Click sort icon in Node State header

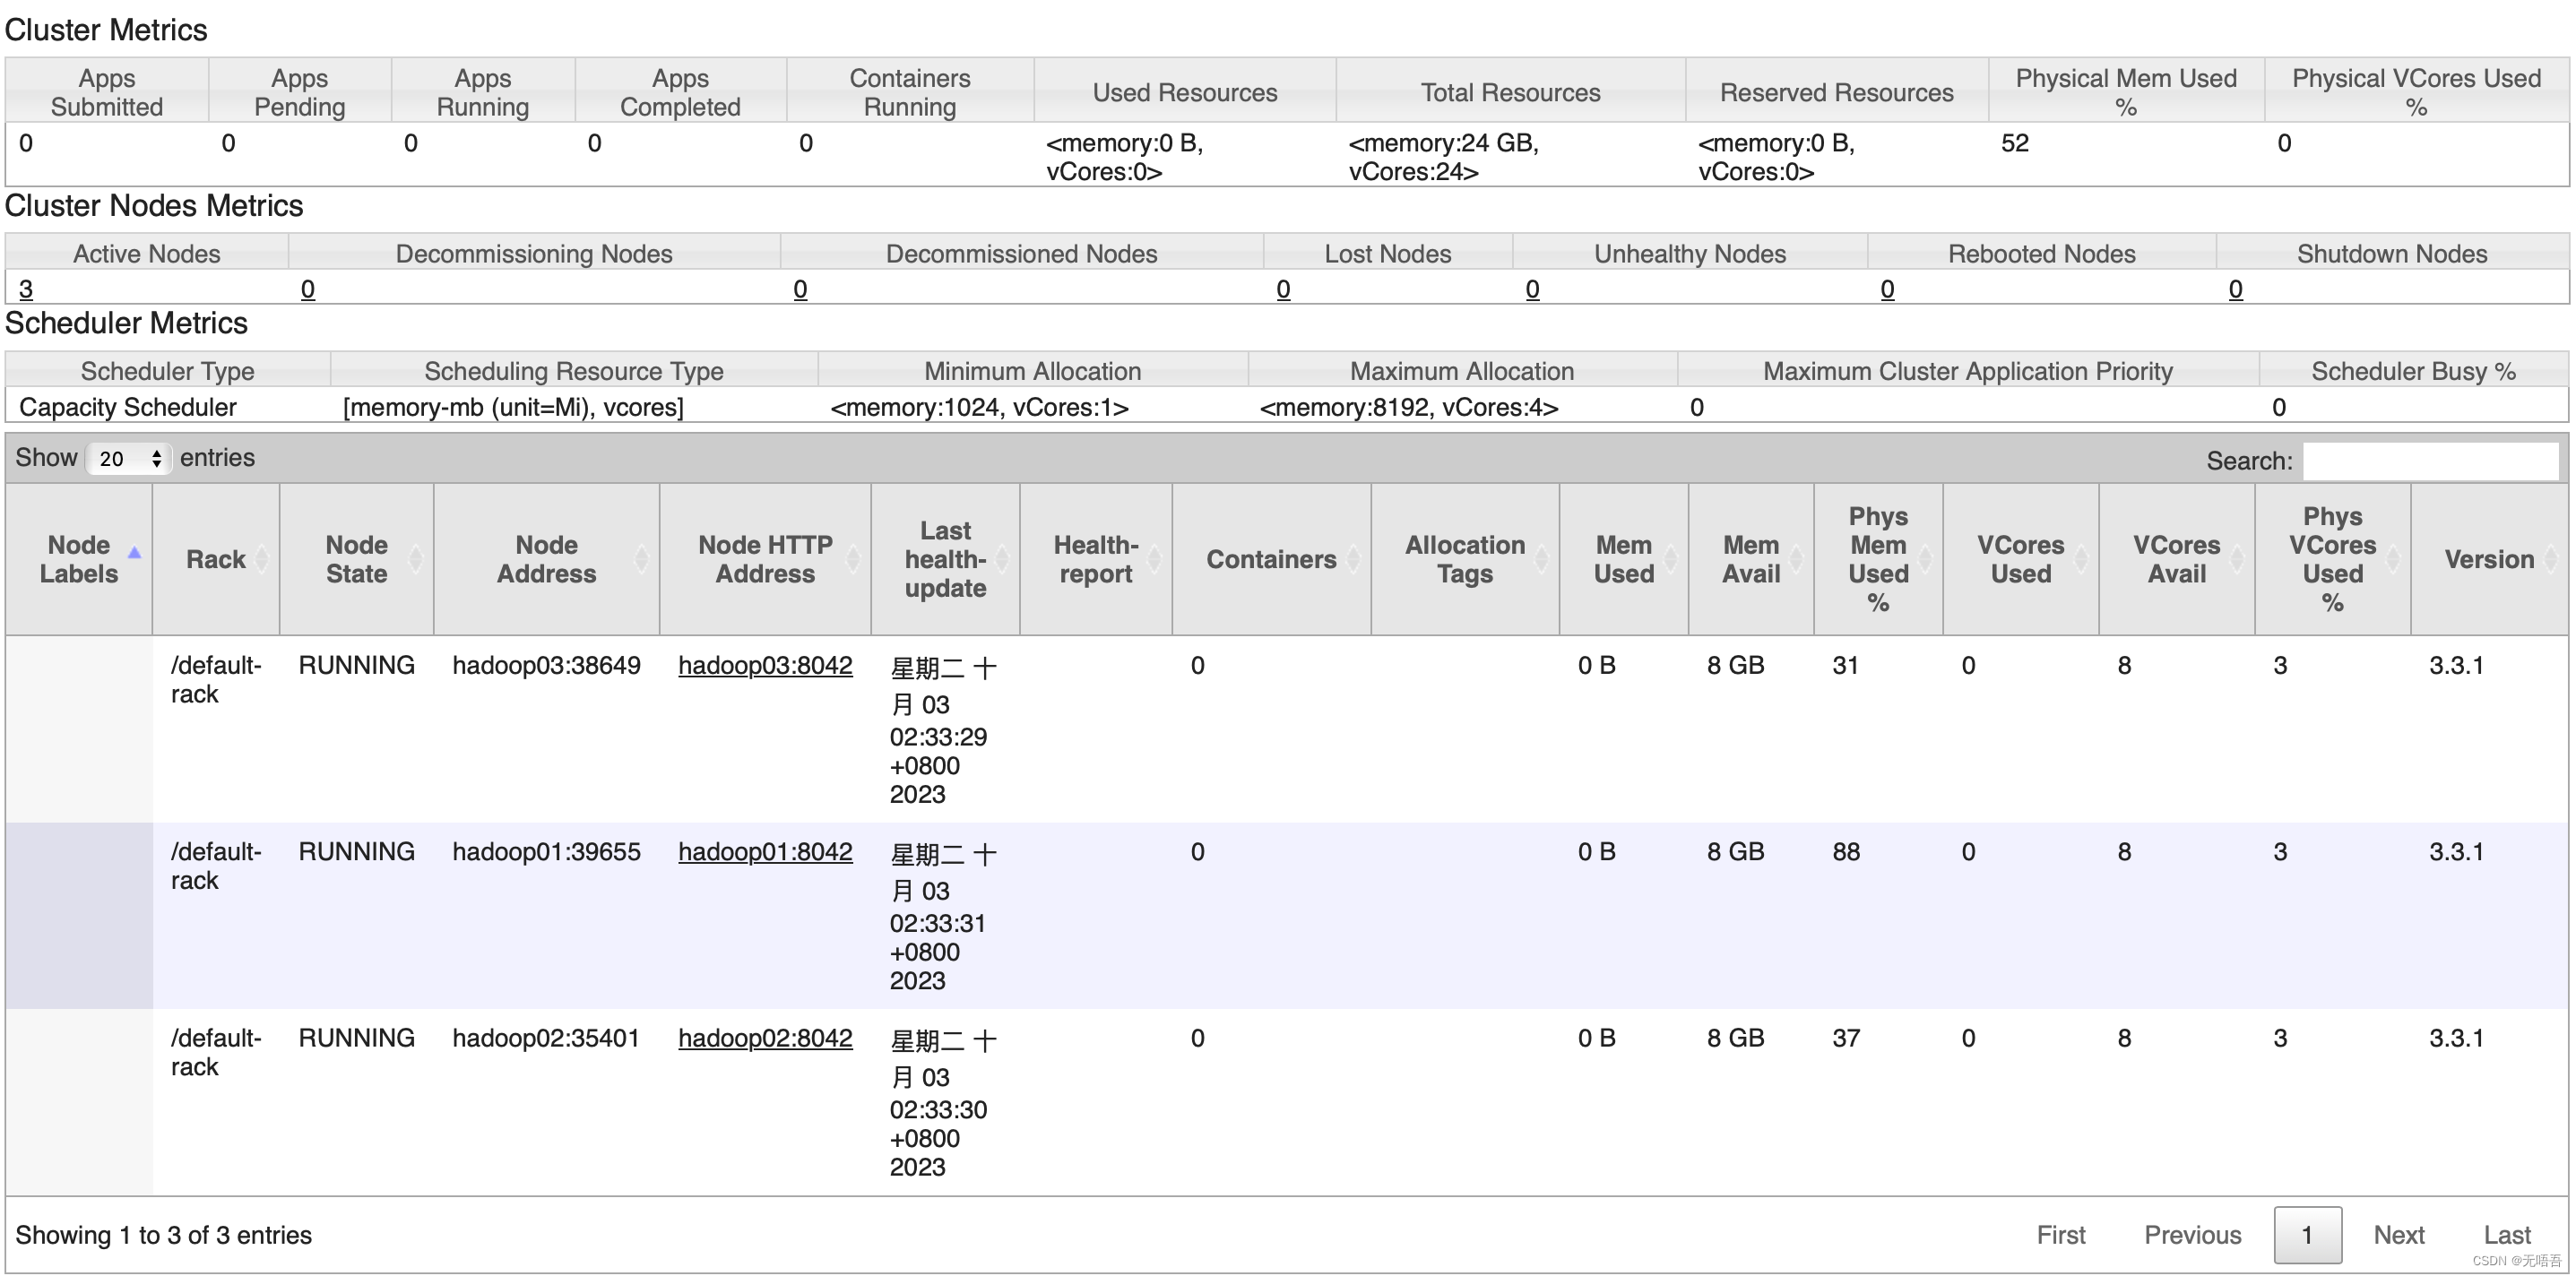tap(416, 559)
